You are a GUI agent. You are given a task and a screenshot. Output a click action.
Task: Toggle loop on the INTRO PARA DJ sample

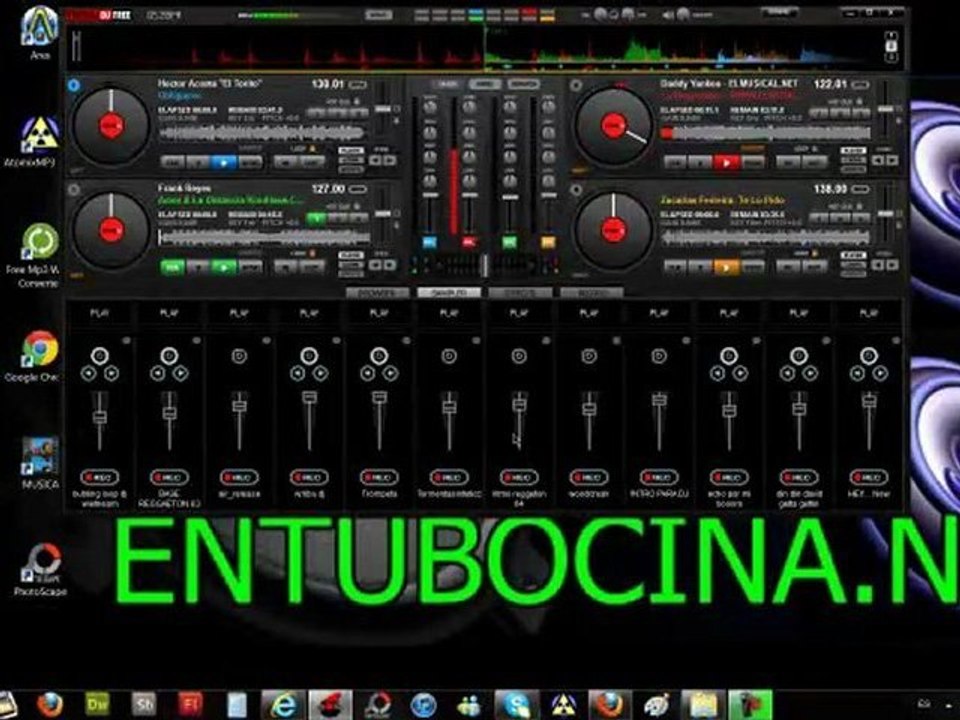click(x=659, y=356)
